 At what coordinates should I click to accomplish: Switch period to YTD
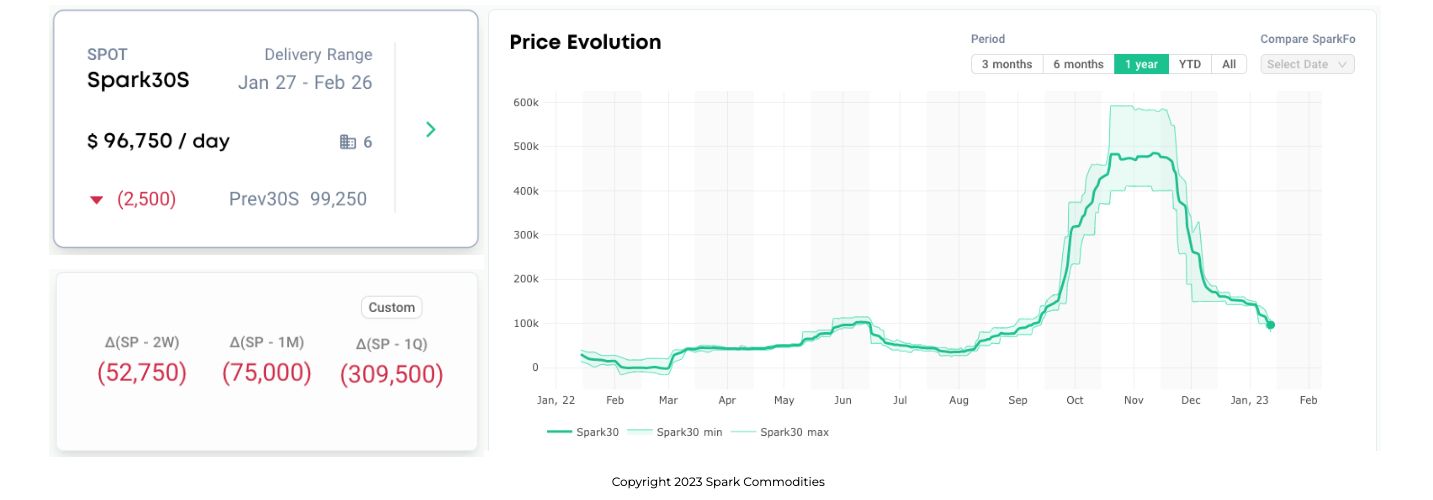[1190, 64]
